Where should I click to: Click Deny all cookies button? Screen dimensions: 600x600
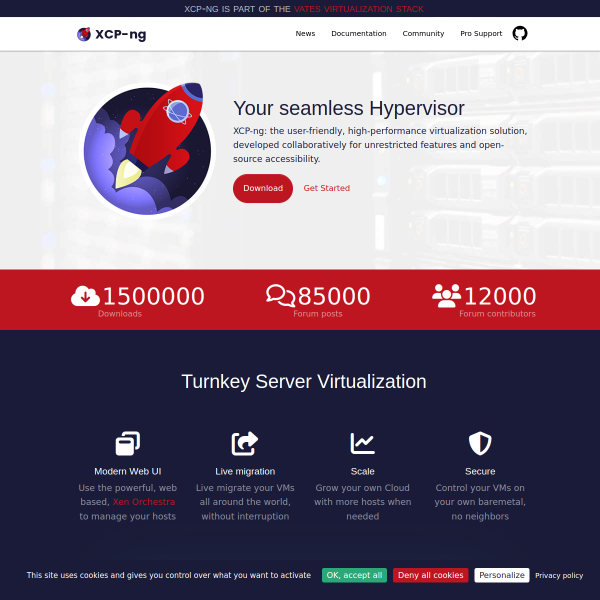(430, 575)
